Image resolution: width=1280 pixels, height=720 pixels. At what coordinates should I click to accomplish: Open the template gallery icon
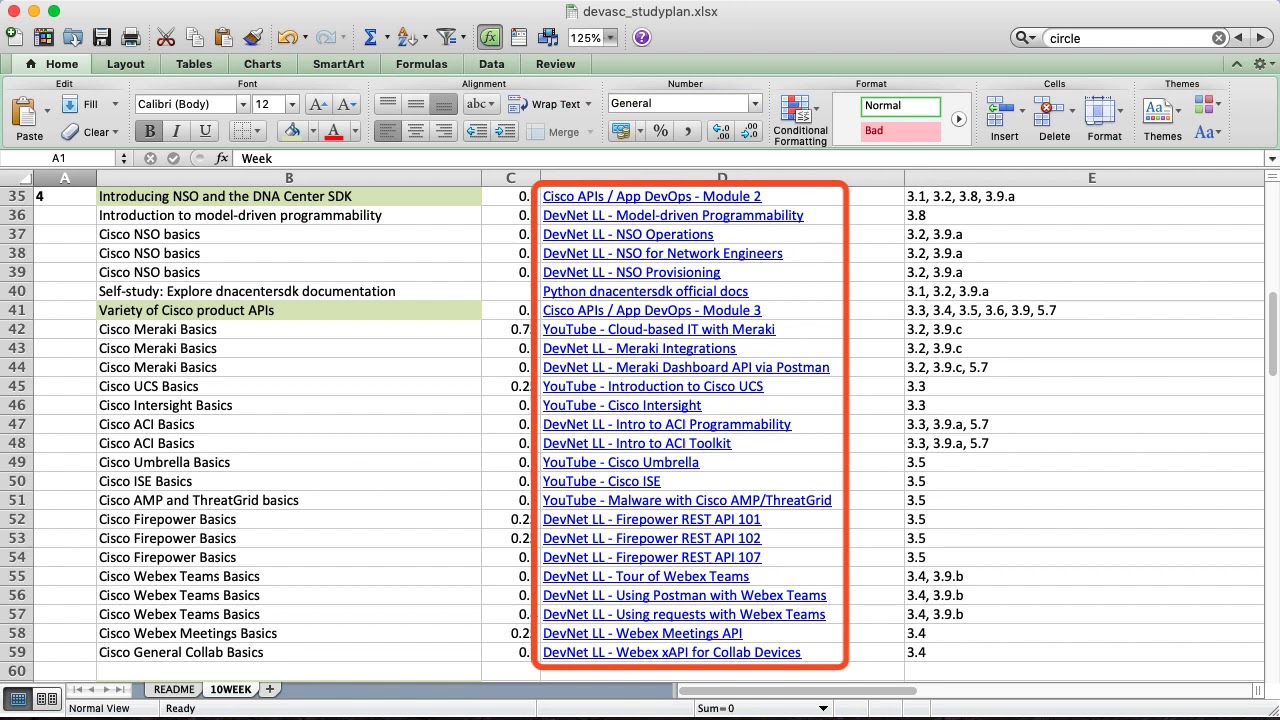43,37
